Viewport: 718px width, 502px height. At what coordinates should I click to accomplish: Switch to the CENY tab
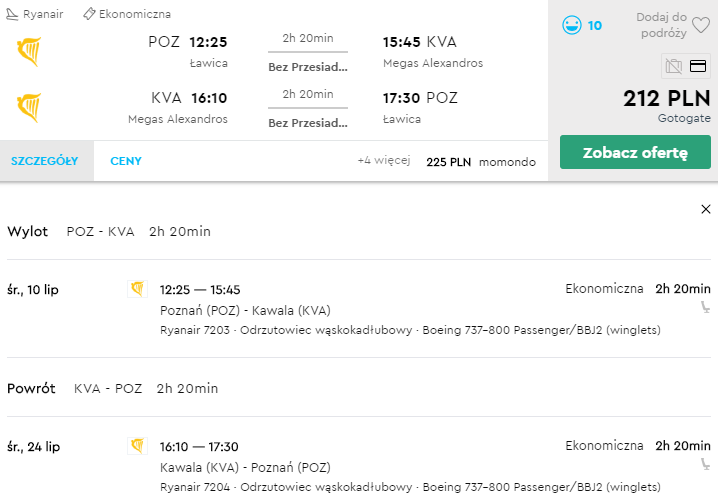pos(126,161)
